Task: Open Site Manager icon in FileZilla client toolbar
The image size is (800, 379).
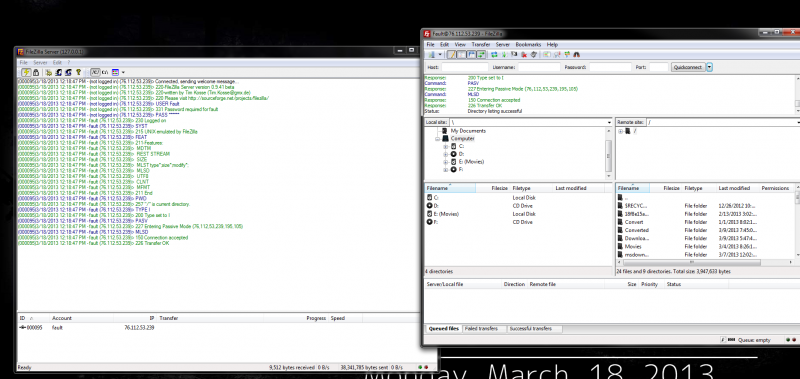Action: [432, 55]
